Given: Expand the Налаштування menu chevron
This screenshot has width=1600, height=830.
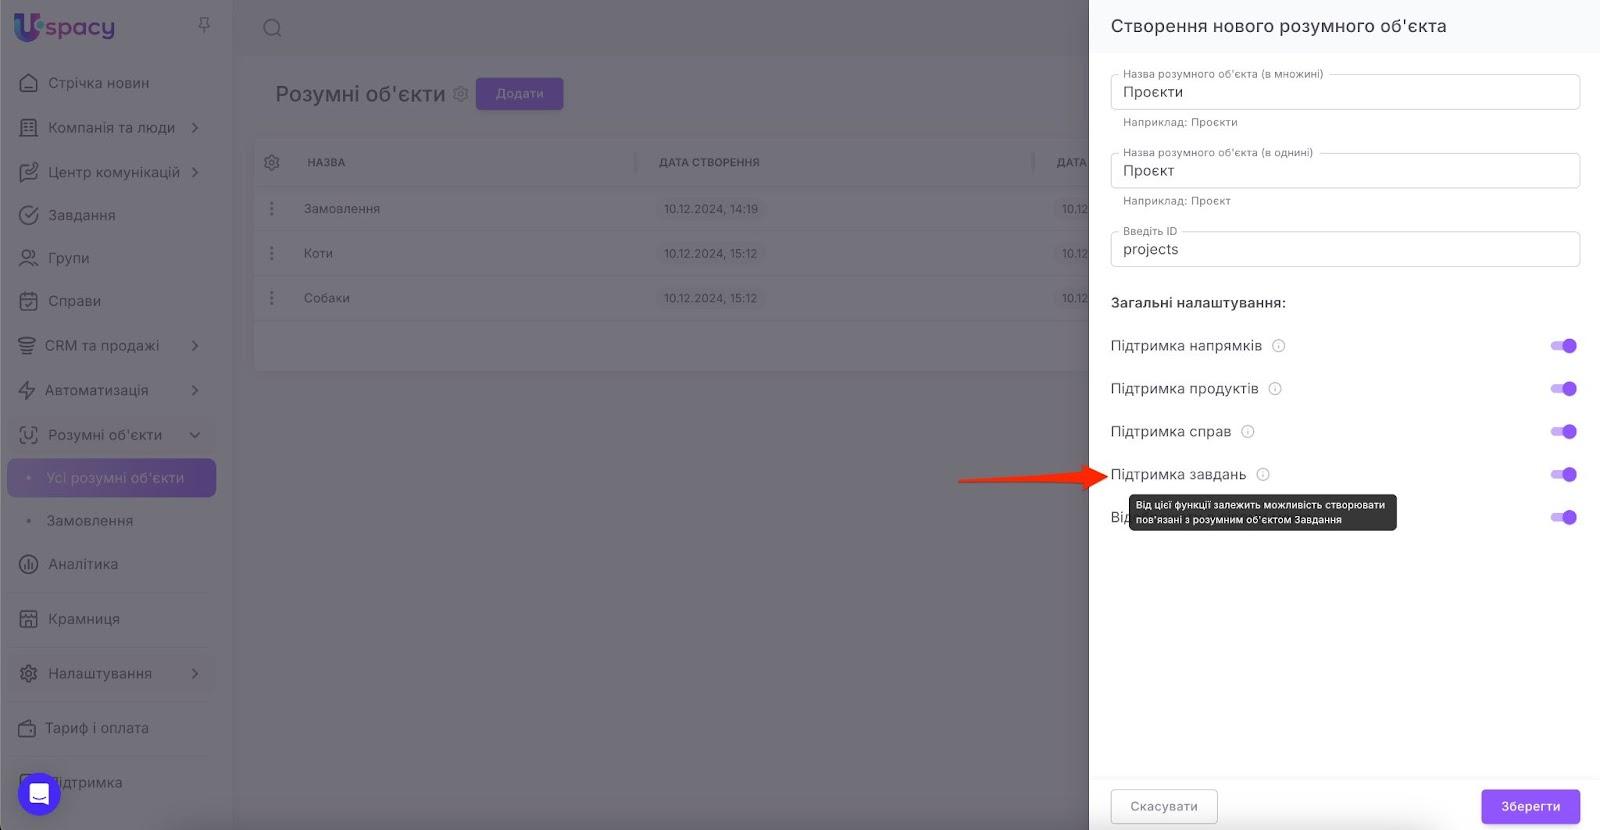Looking at the screenshot, I should (x=195, y=674).
